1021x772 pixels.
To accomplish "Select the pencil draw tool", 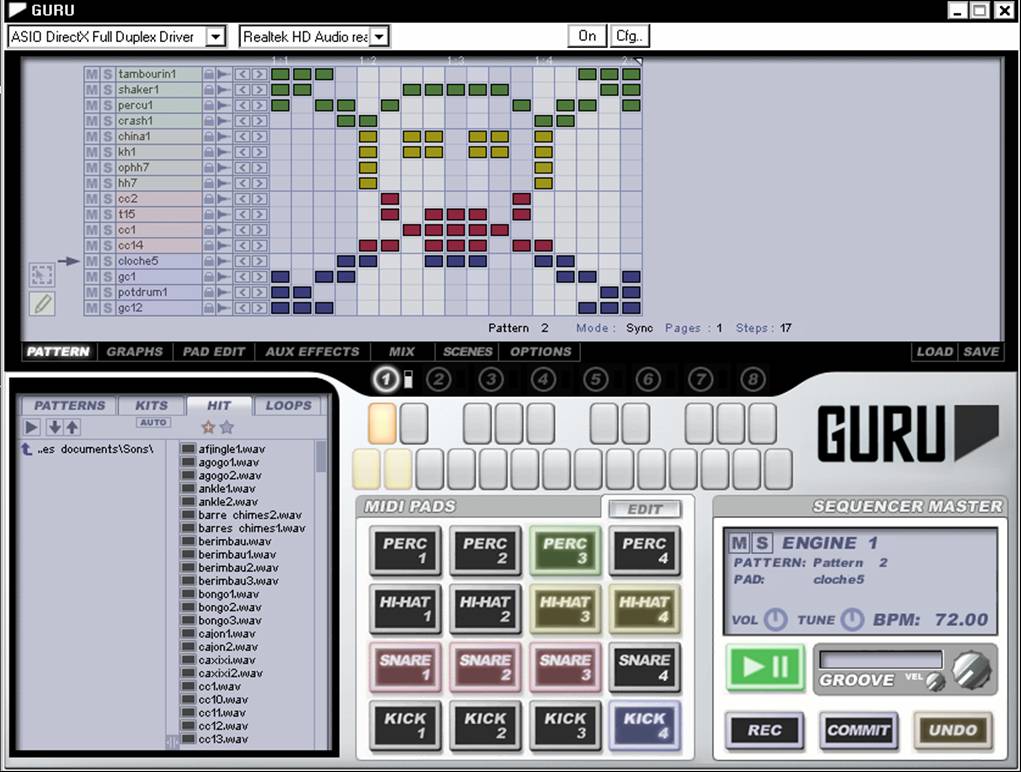I will click(42, 304).
